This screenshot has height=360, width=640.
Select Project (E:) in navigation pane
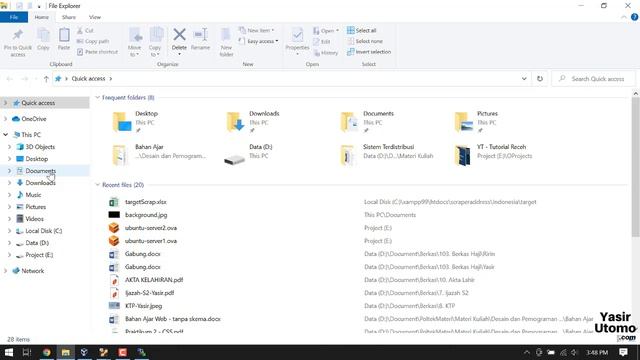(x=39, y=255)
